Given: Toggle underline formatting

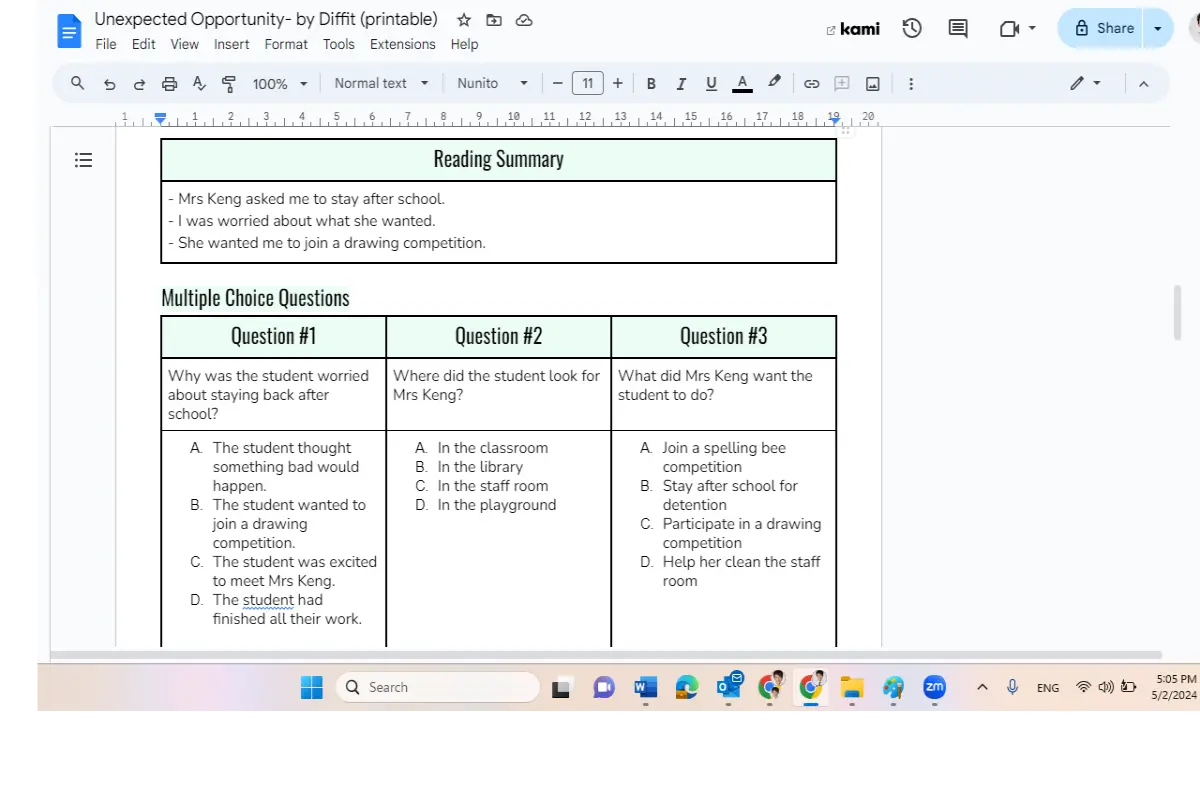Looking at the screenshot, I should 712,84.
